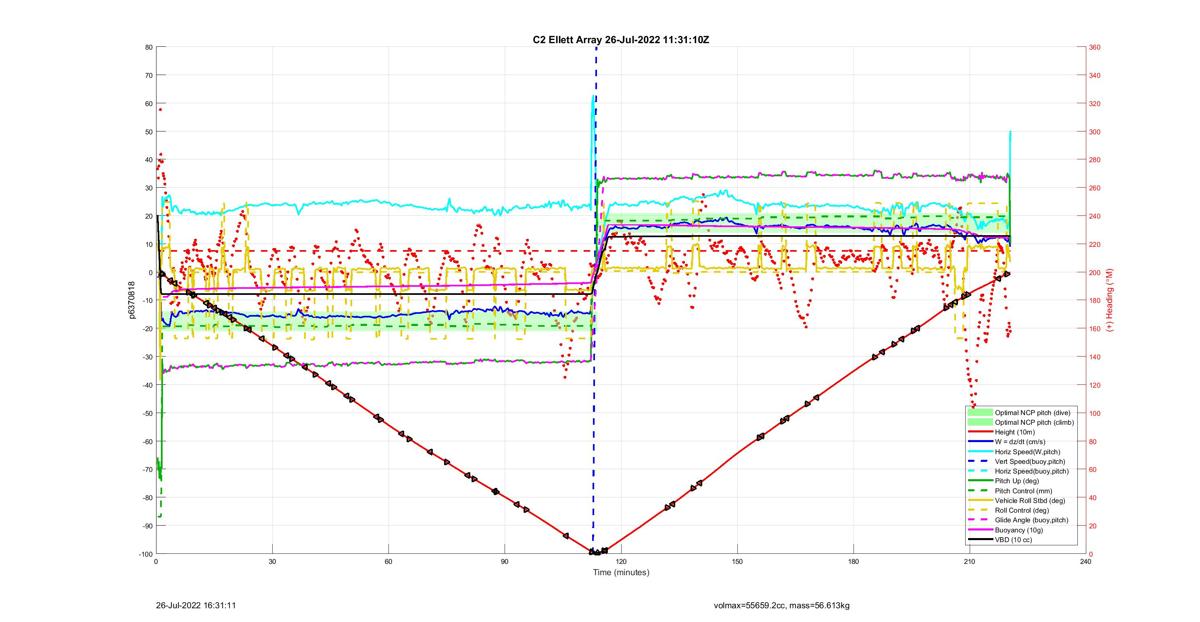Click the x-axis tick label '240'

[x=1085, y=562]
